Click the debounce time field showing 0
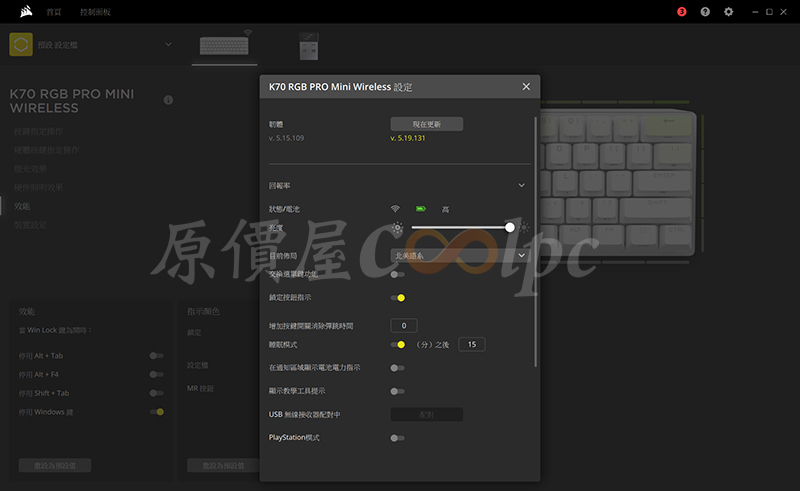The height and width of the screenshot is (491, 800). (404, 326)
